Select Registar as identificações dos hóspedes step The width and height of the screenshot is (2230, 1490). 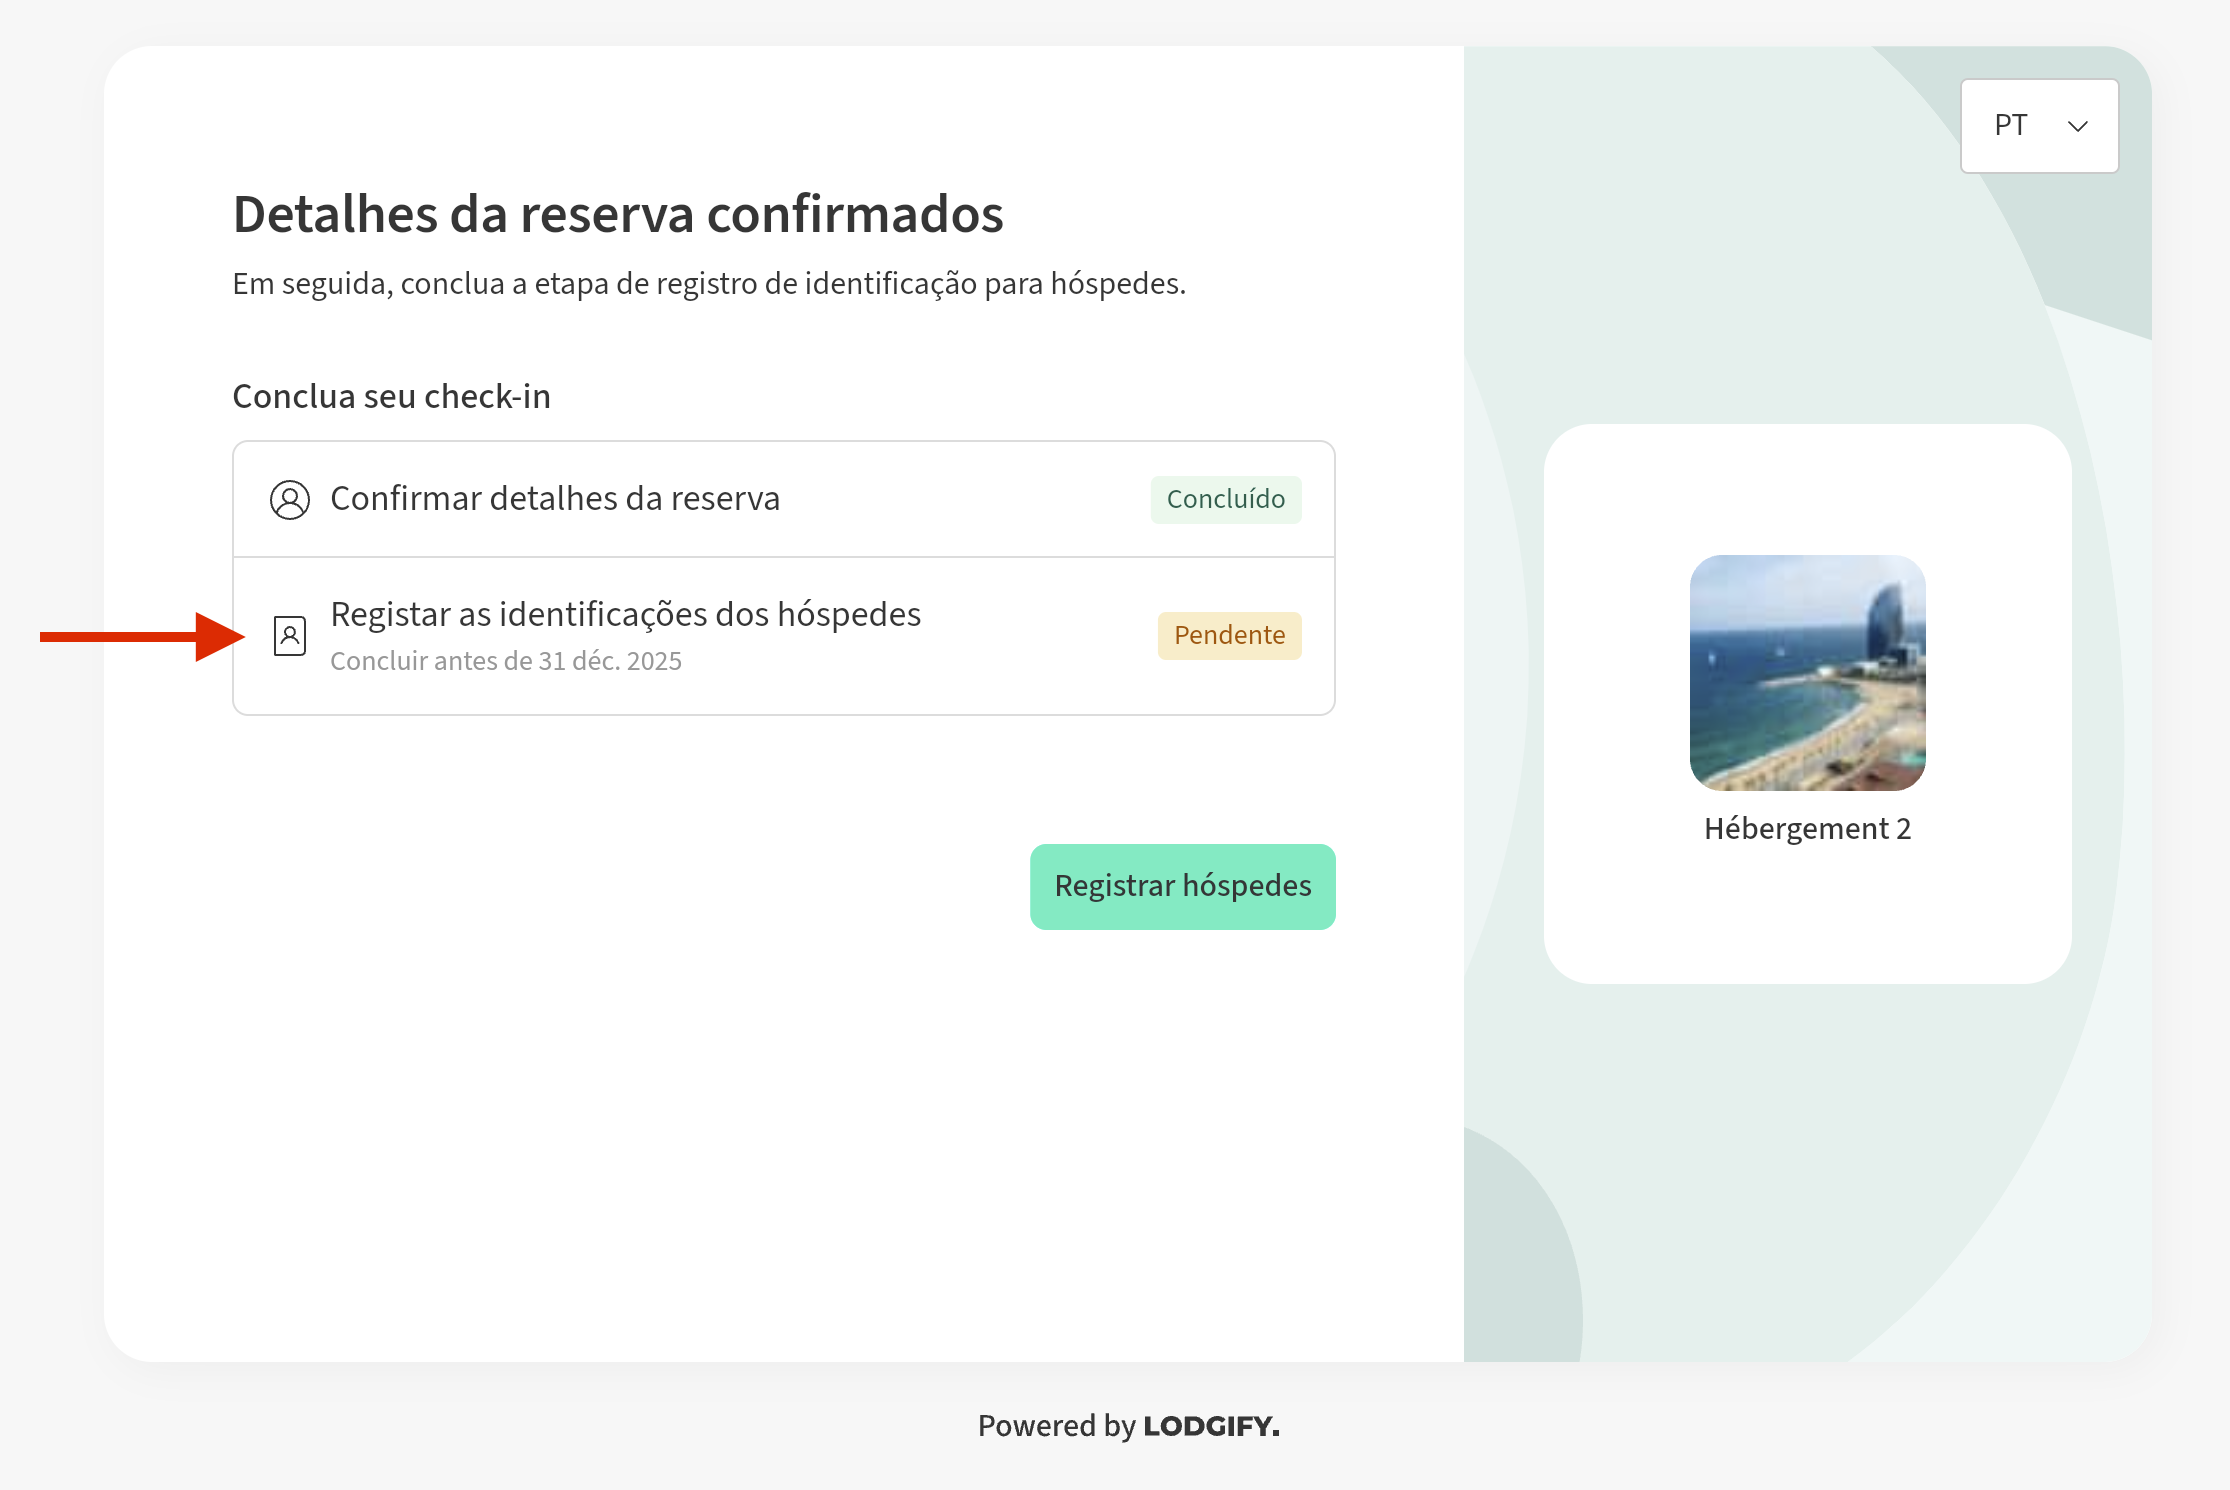pyautogui.click(x=625, y=614)
